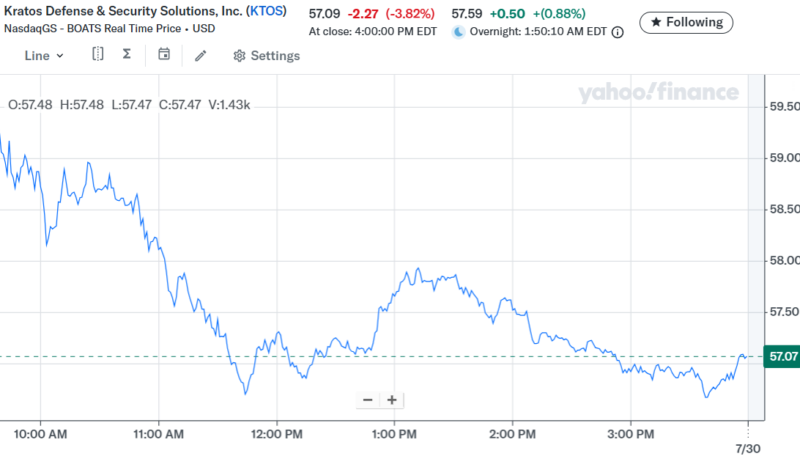Open indicators via the sigma icon
Viewport: 800px width, 456px height.
coord(127,55)
